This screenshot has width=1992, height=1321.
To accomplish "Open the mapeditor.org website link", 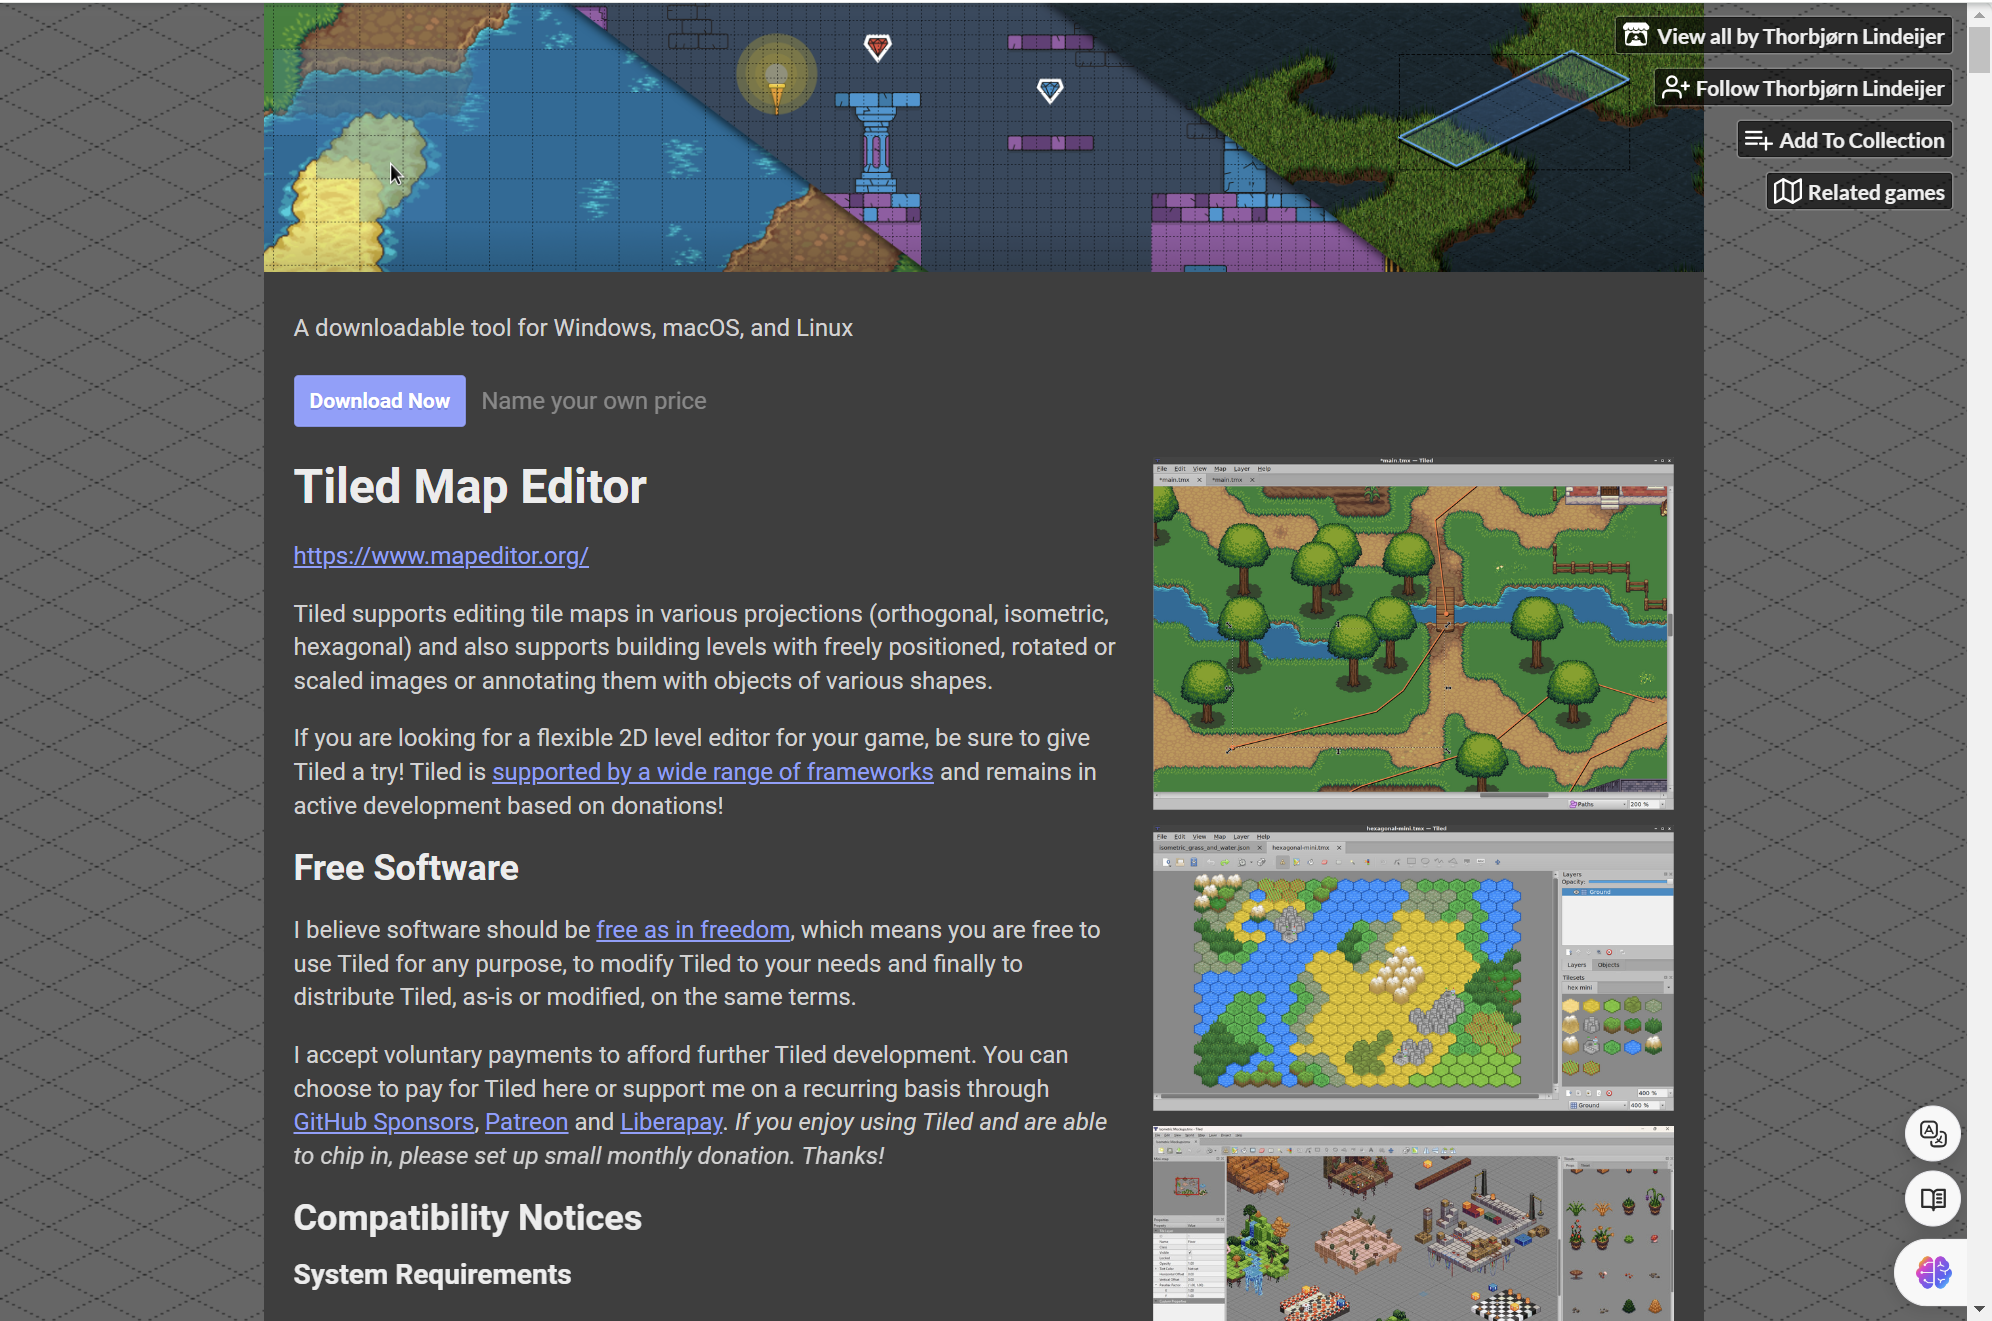I will [441, 556].
